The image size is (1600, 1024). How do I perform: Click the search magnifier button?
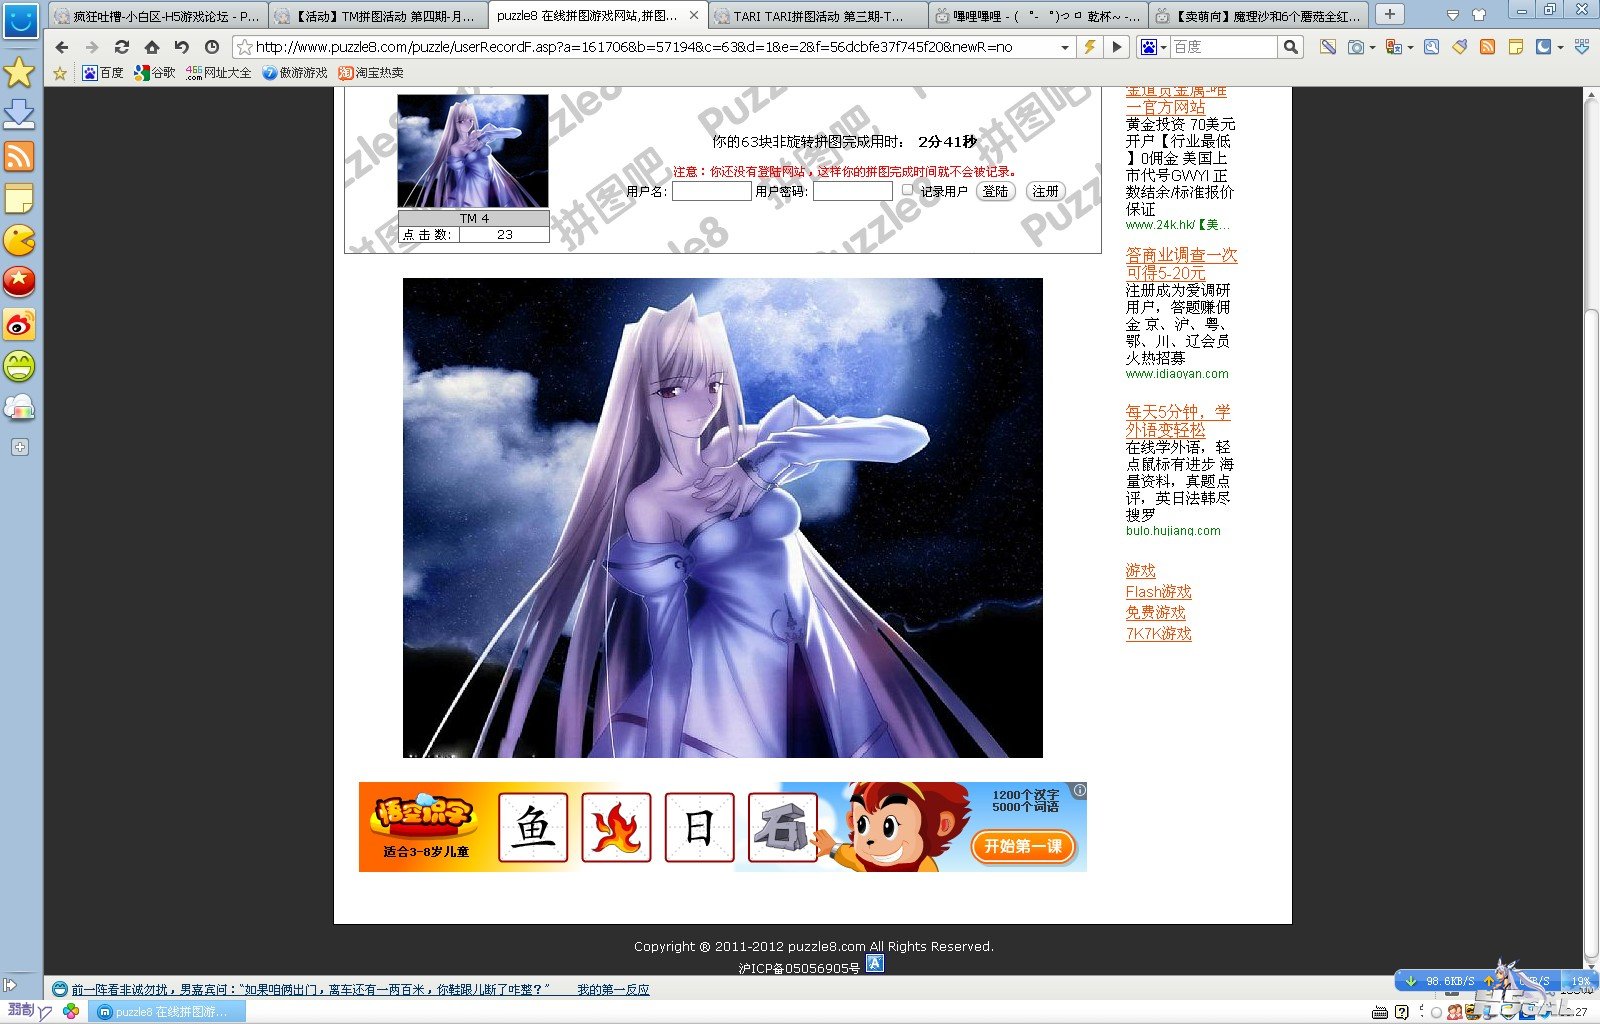click(1291, 47)
